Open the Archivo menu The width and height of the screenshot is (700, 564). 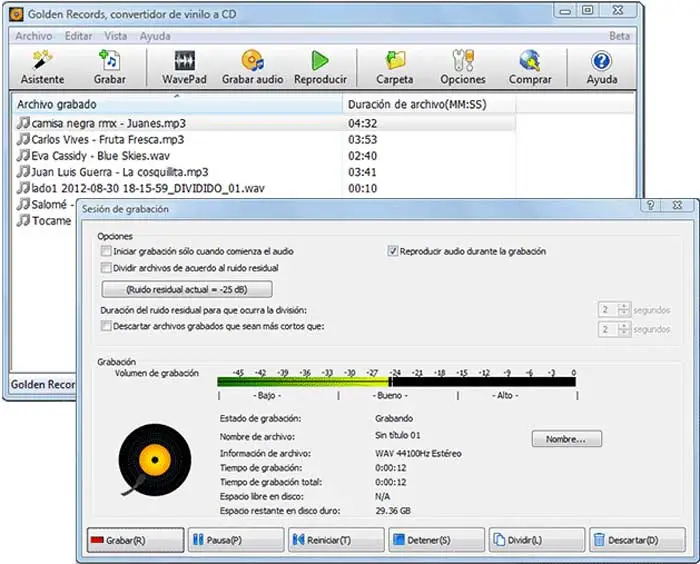tap(34, 36)
